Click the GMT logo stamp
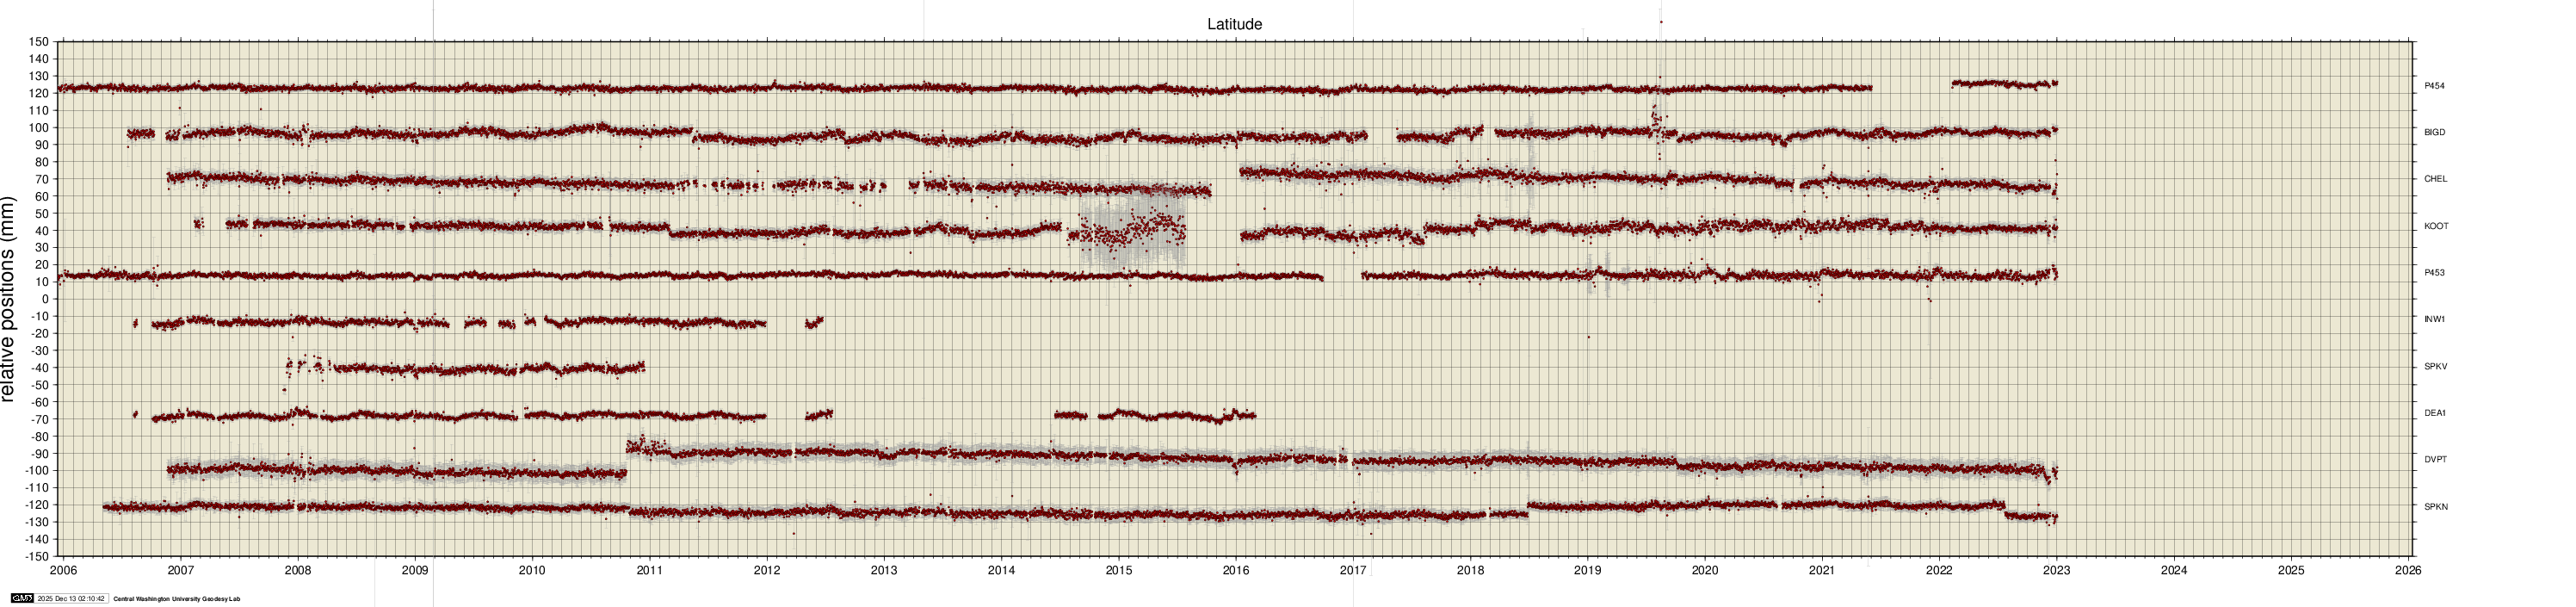The height and width of the screenshot is (607, 2576). (22, 599)
